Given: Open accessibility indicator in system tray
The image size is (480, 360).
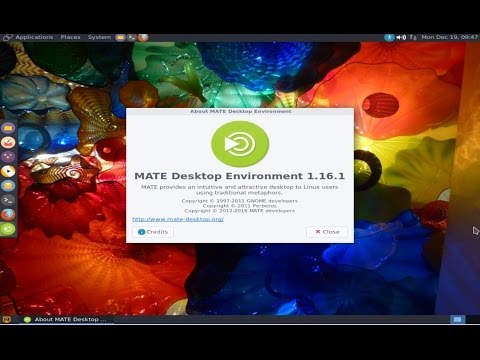Looking at the screenshot, I should 389,37.
